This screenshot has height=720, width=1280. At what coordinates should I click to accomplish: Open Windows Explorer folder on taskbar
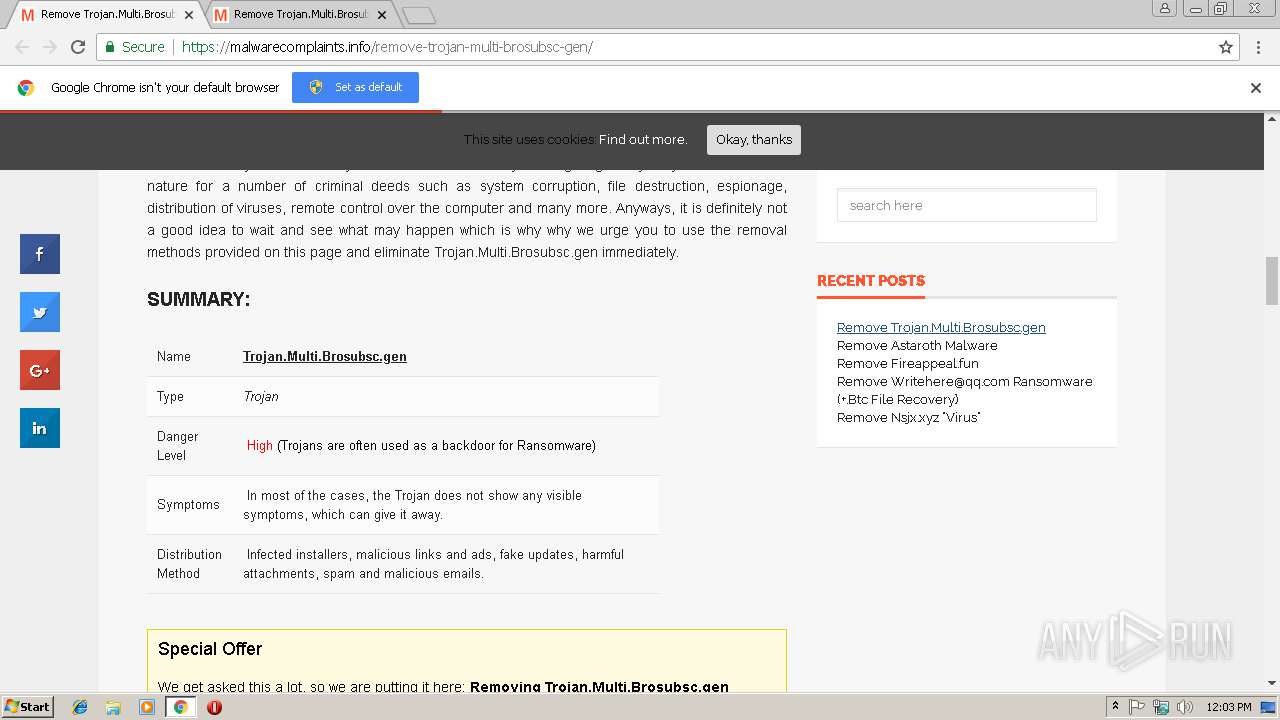(x=113, y=707)
